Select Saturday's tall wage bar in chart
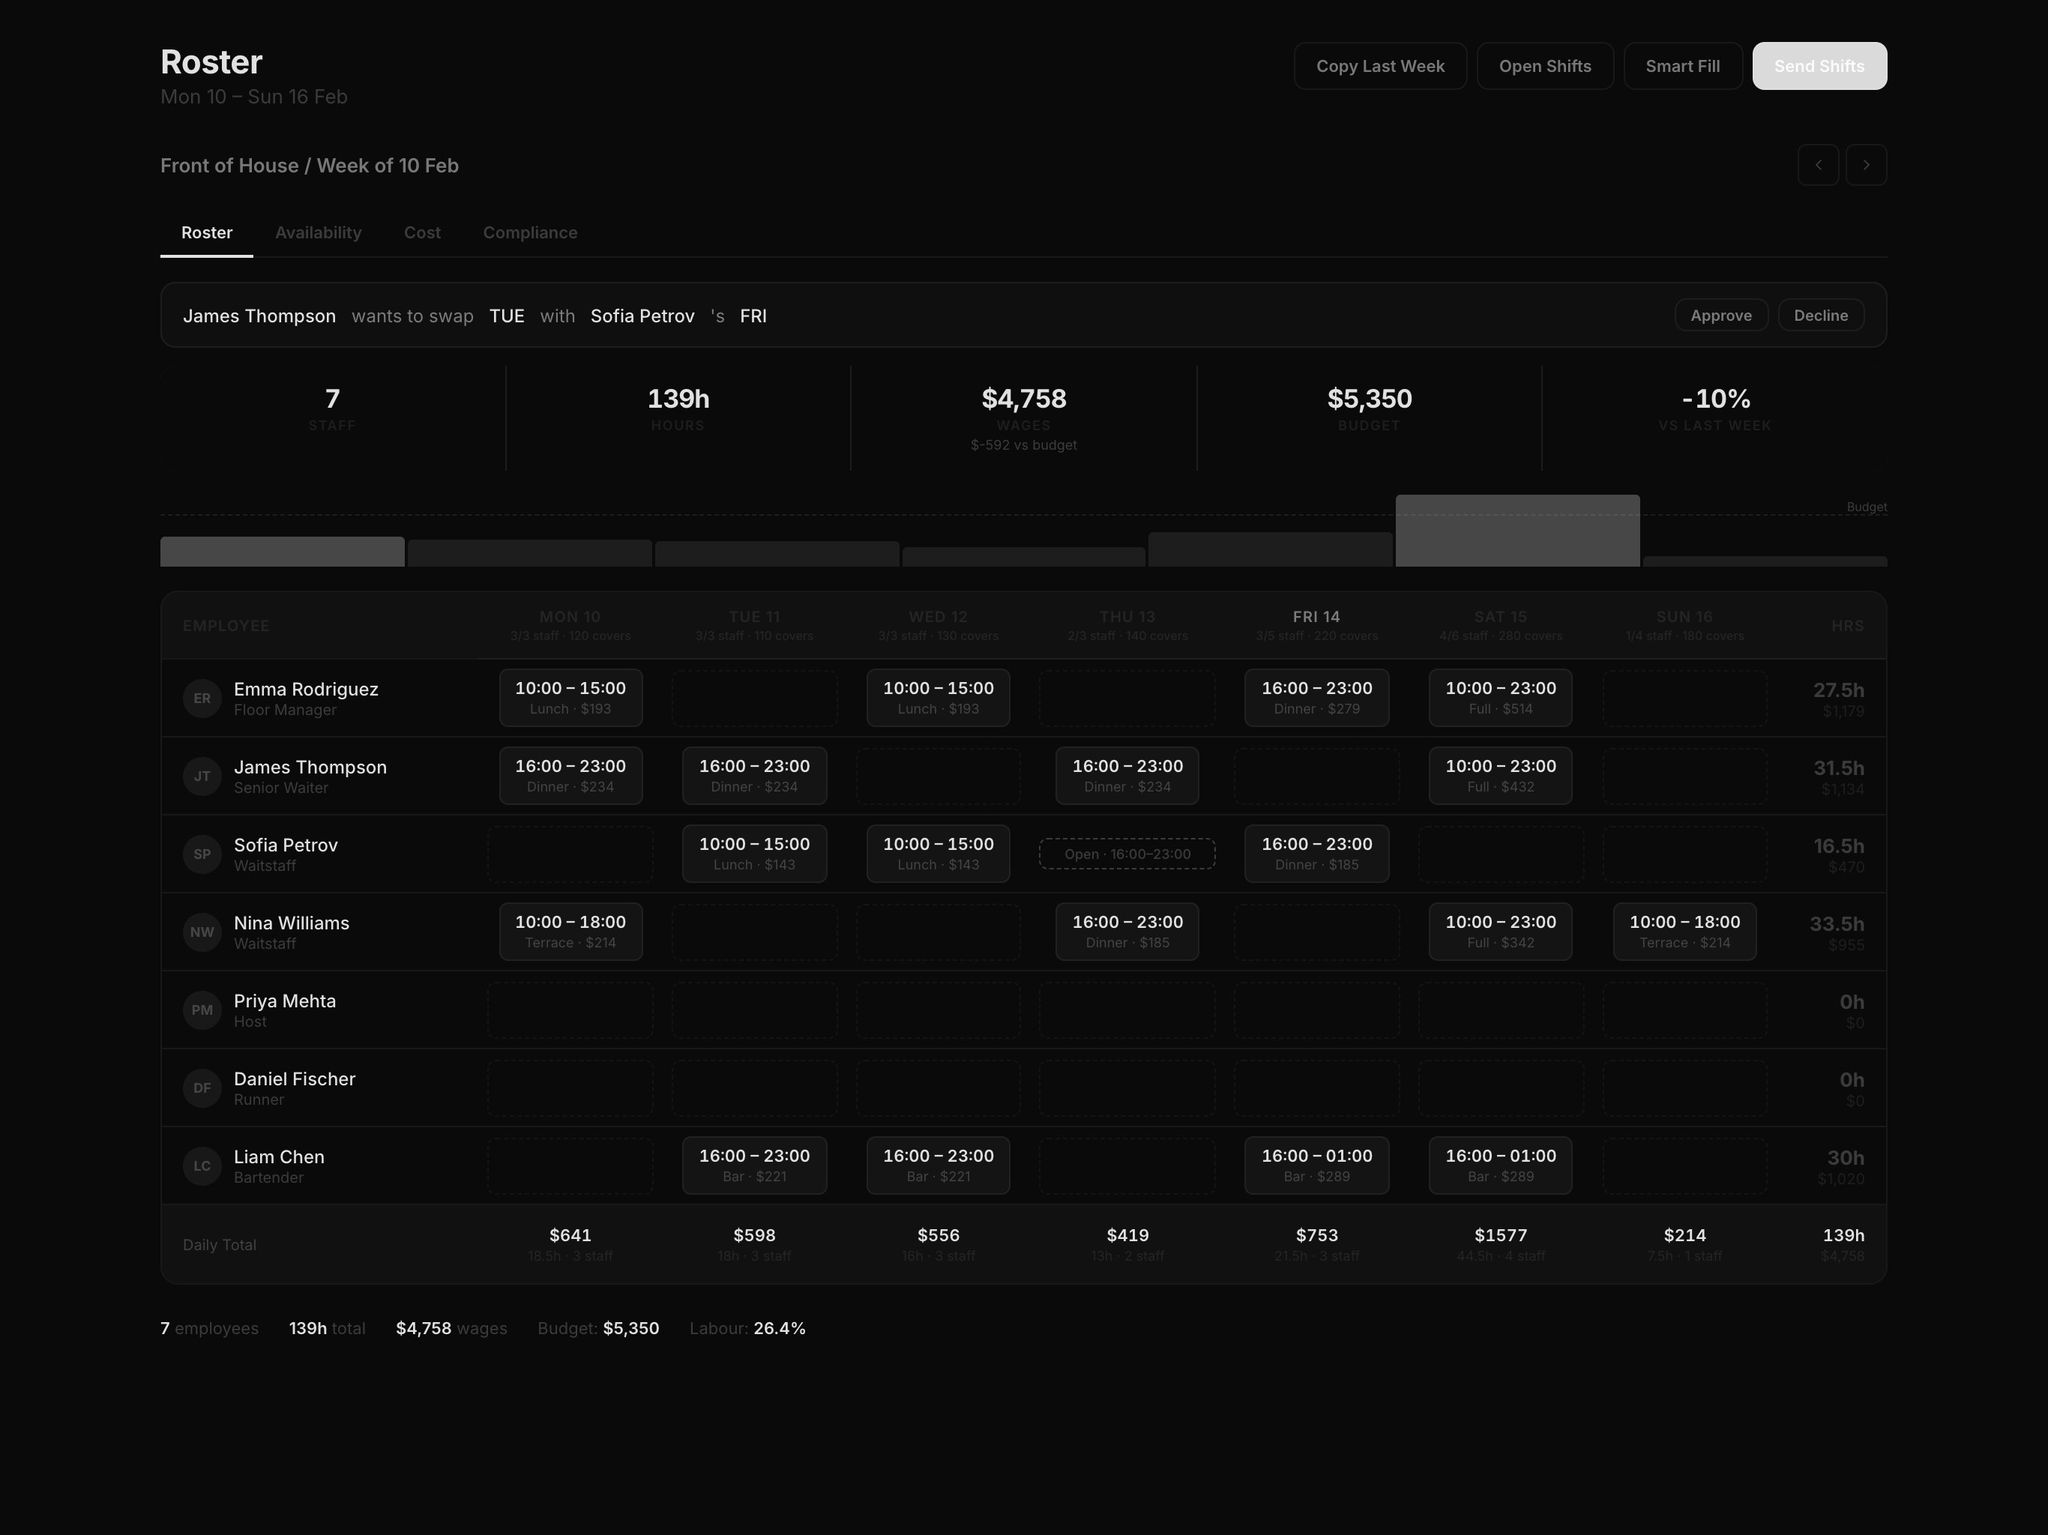The width and height of the screenshot is (2048, 1535). [x=1517, y=531]
